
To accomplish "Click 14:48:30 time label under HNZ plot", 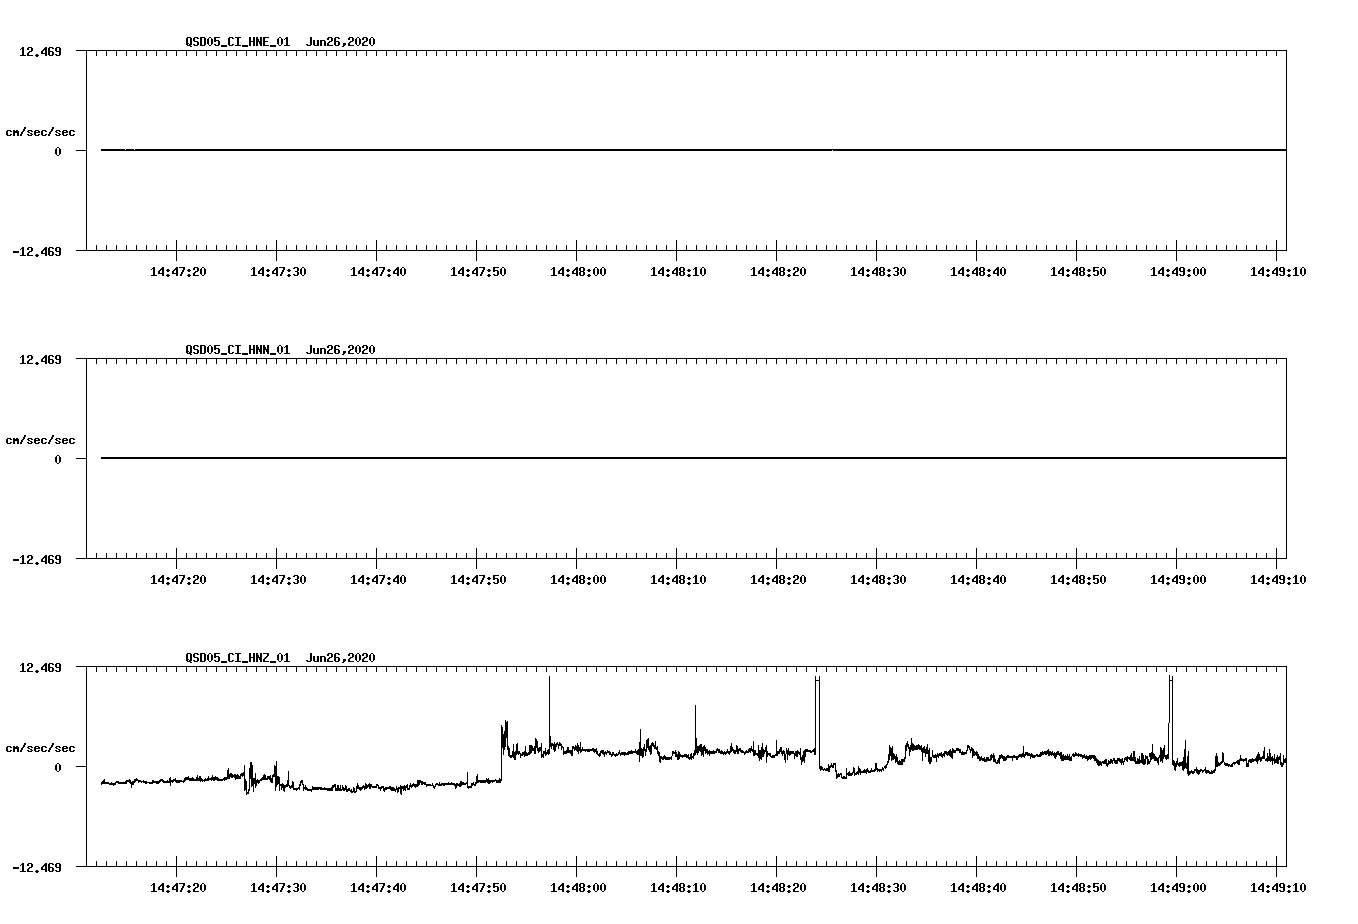I will [x=878, y=887].
